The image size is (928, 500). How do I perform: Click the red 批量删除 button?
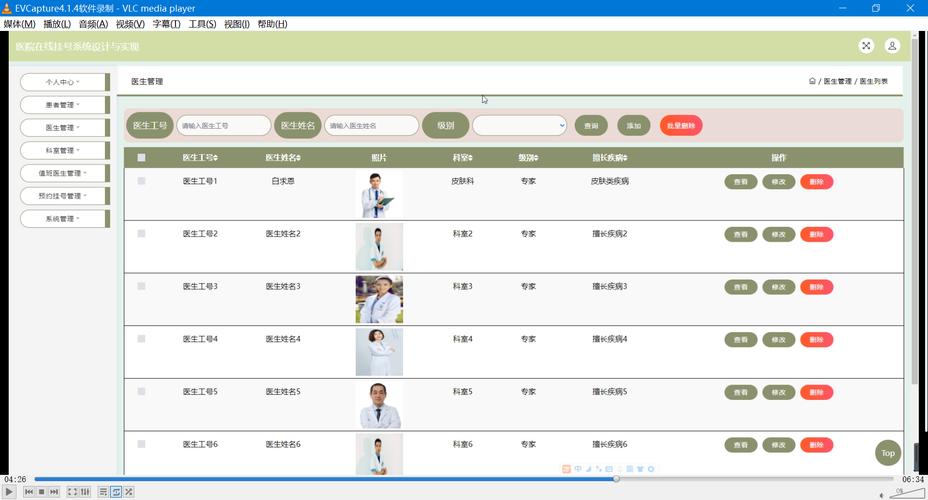[681, 125]
